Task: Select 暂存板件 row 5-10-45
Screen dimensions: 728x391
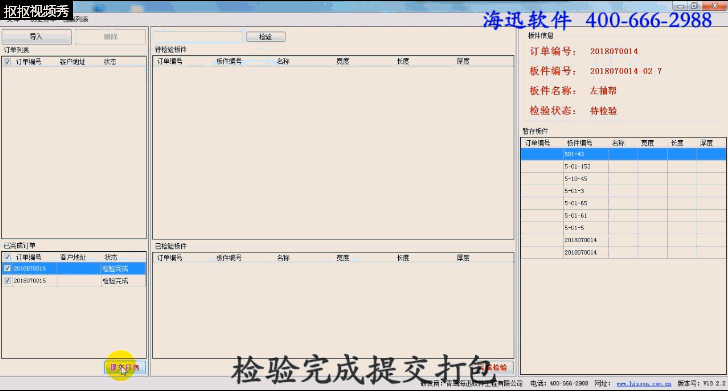Action: pyautogui.click(x=623, y=178)
